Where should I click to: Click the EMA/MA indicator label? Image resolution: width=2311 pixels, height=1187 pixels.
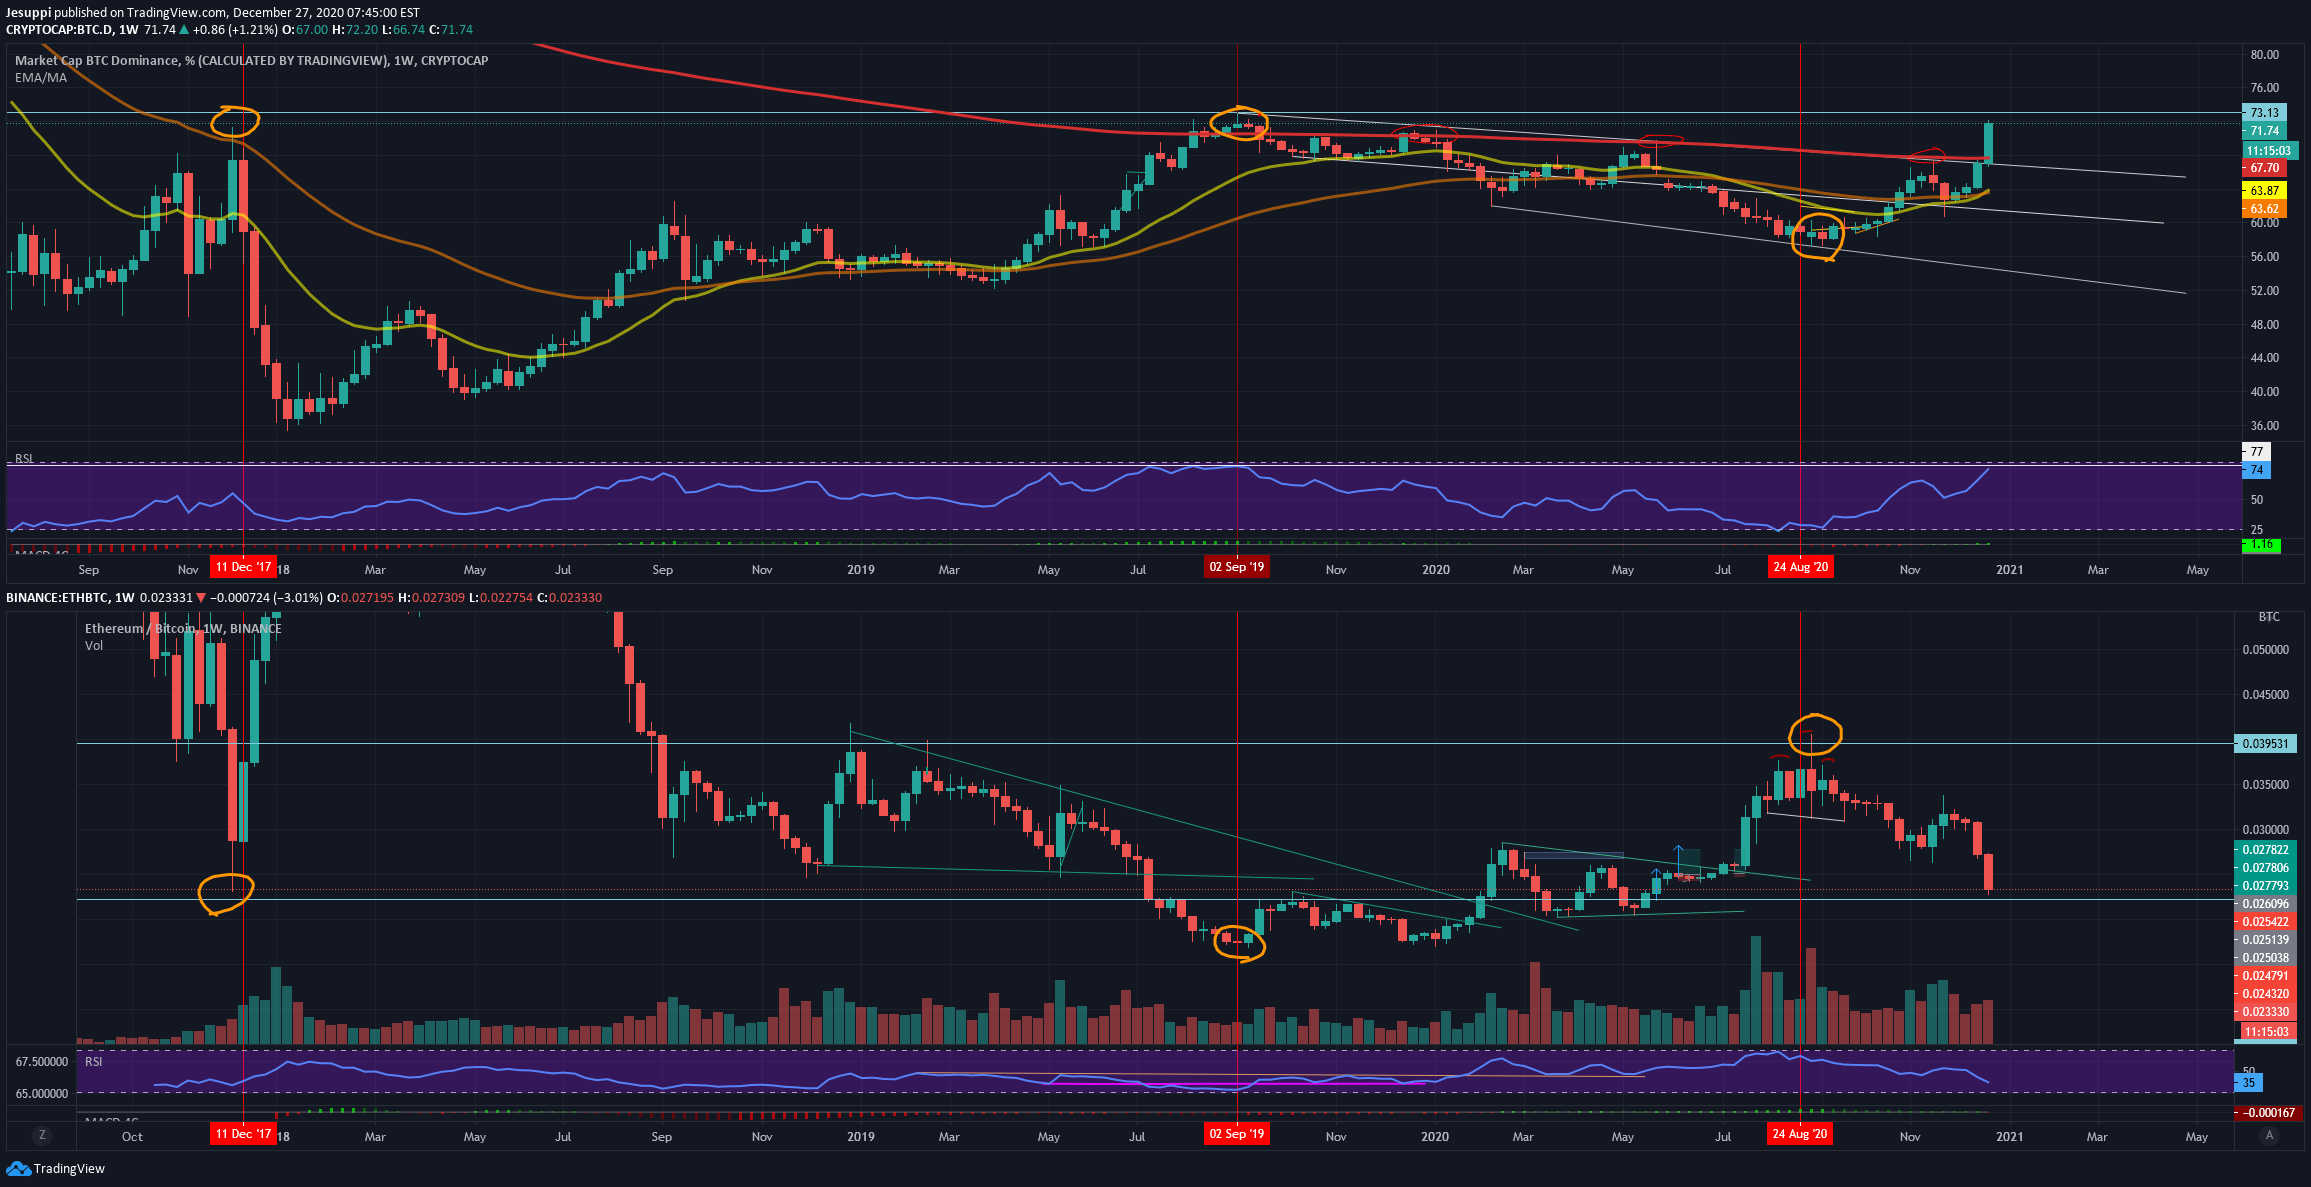[41, 78]
